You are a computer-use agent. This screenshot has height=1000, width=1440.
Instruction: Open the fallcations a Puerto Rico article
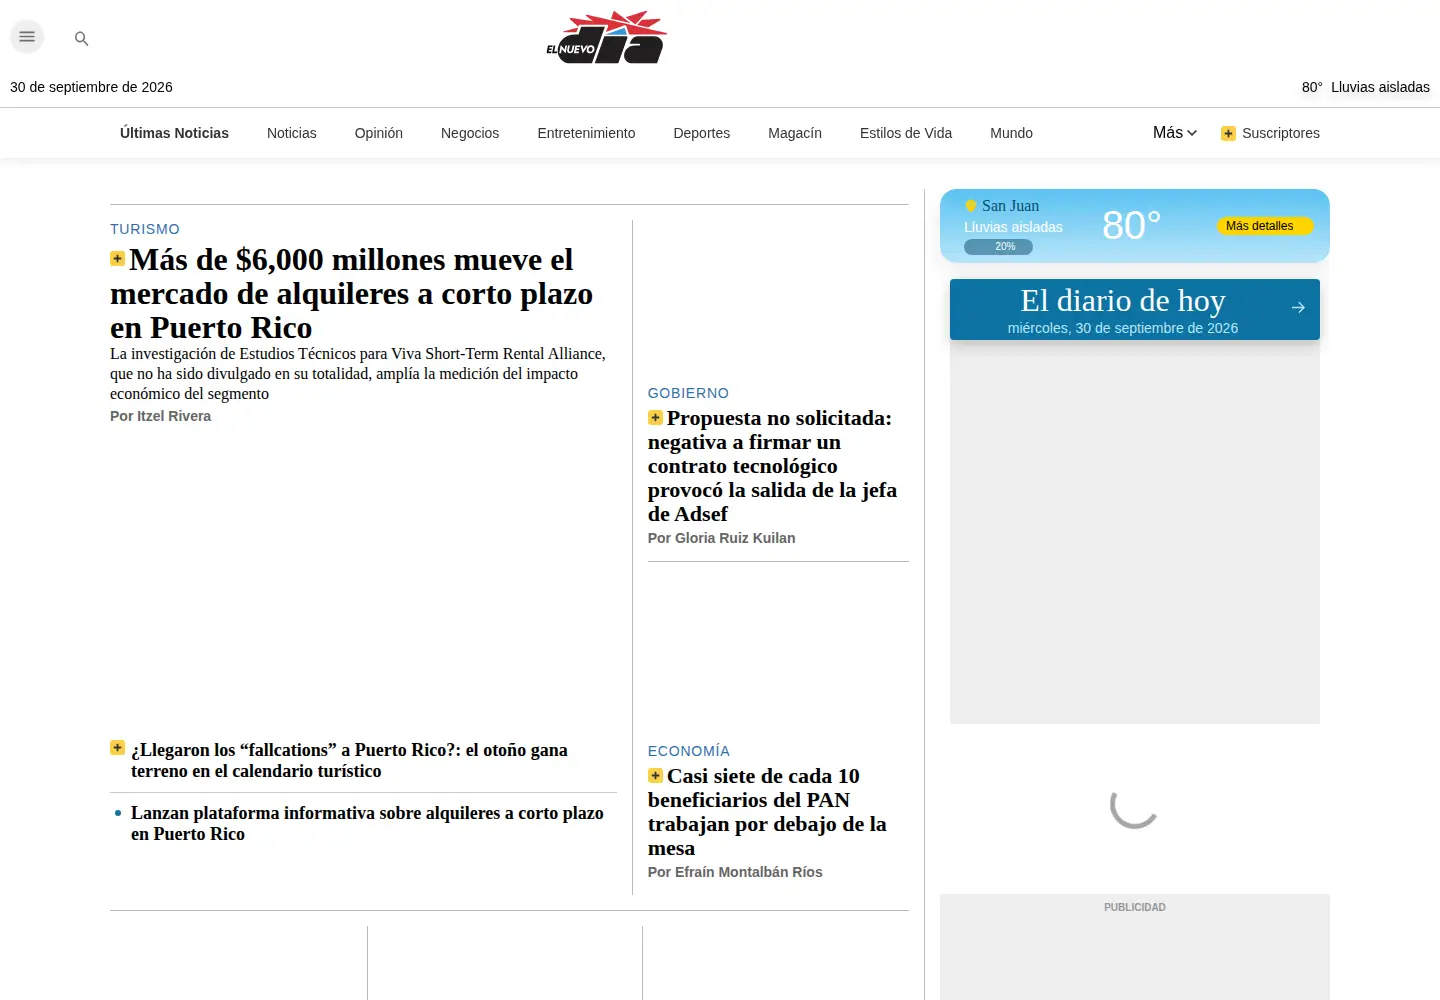click(x=349, y=761)
